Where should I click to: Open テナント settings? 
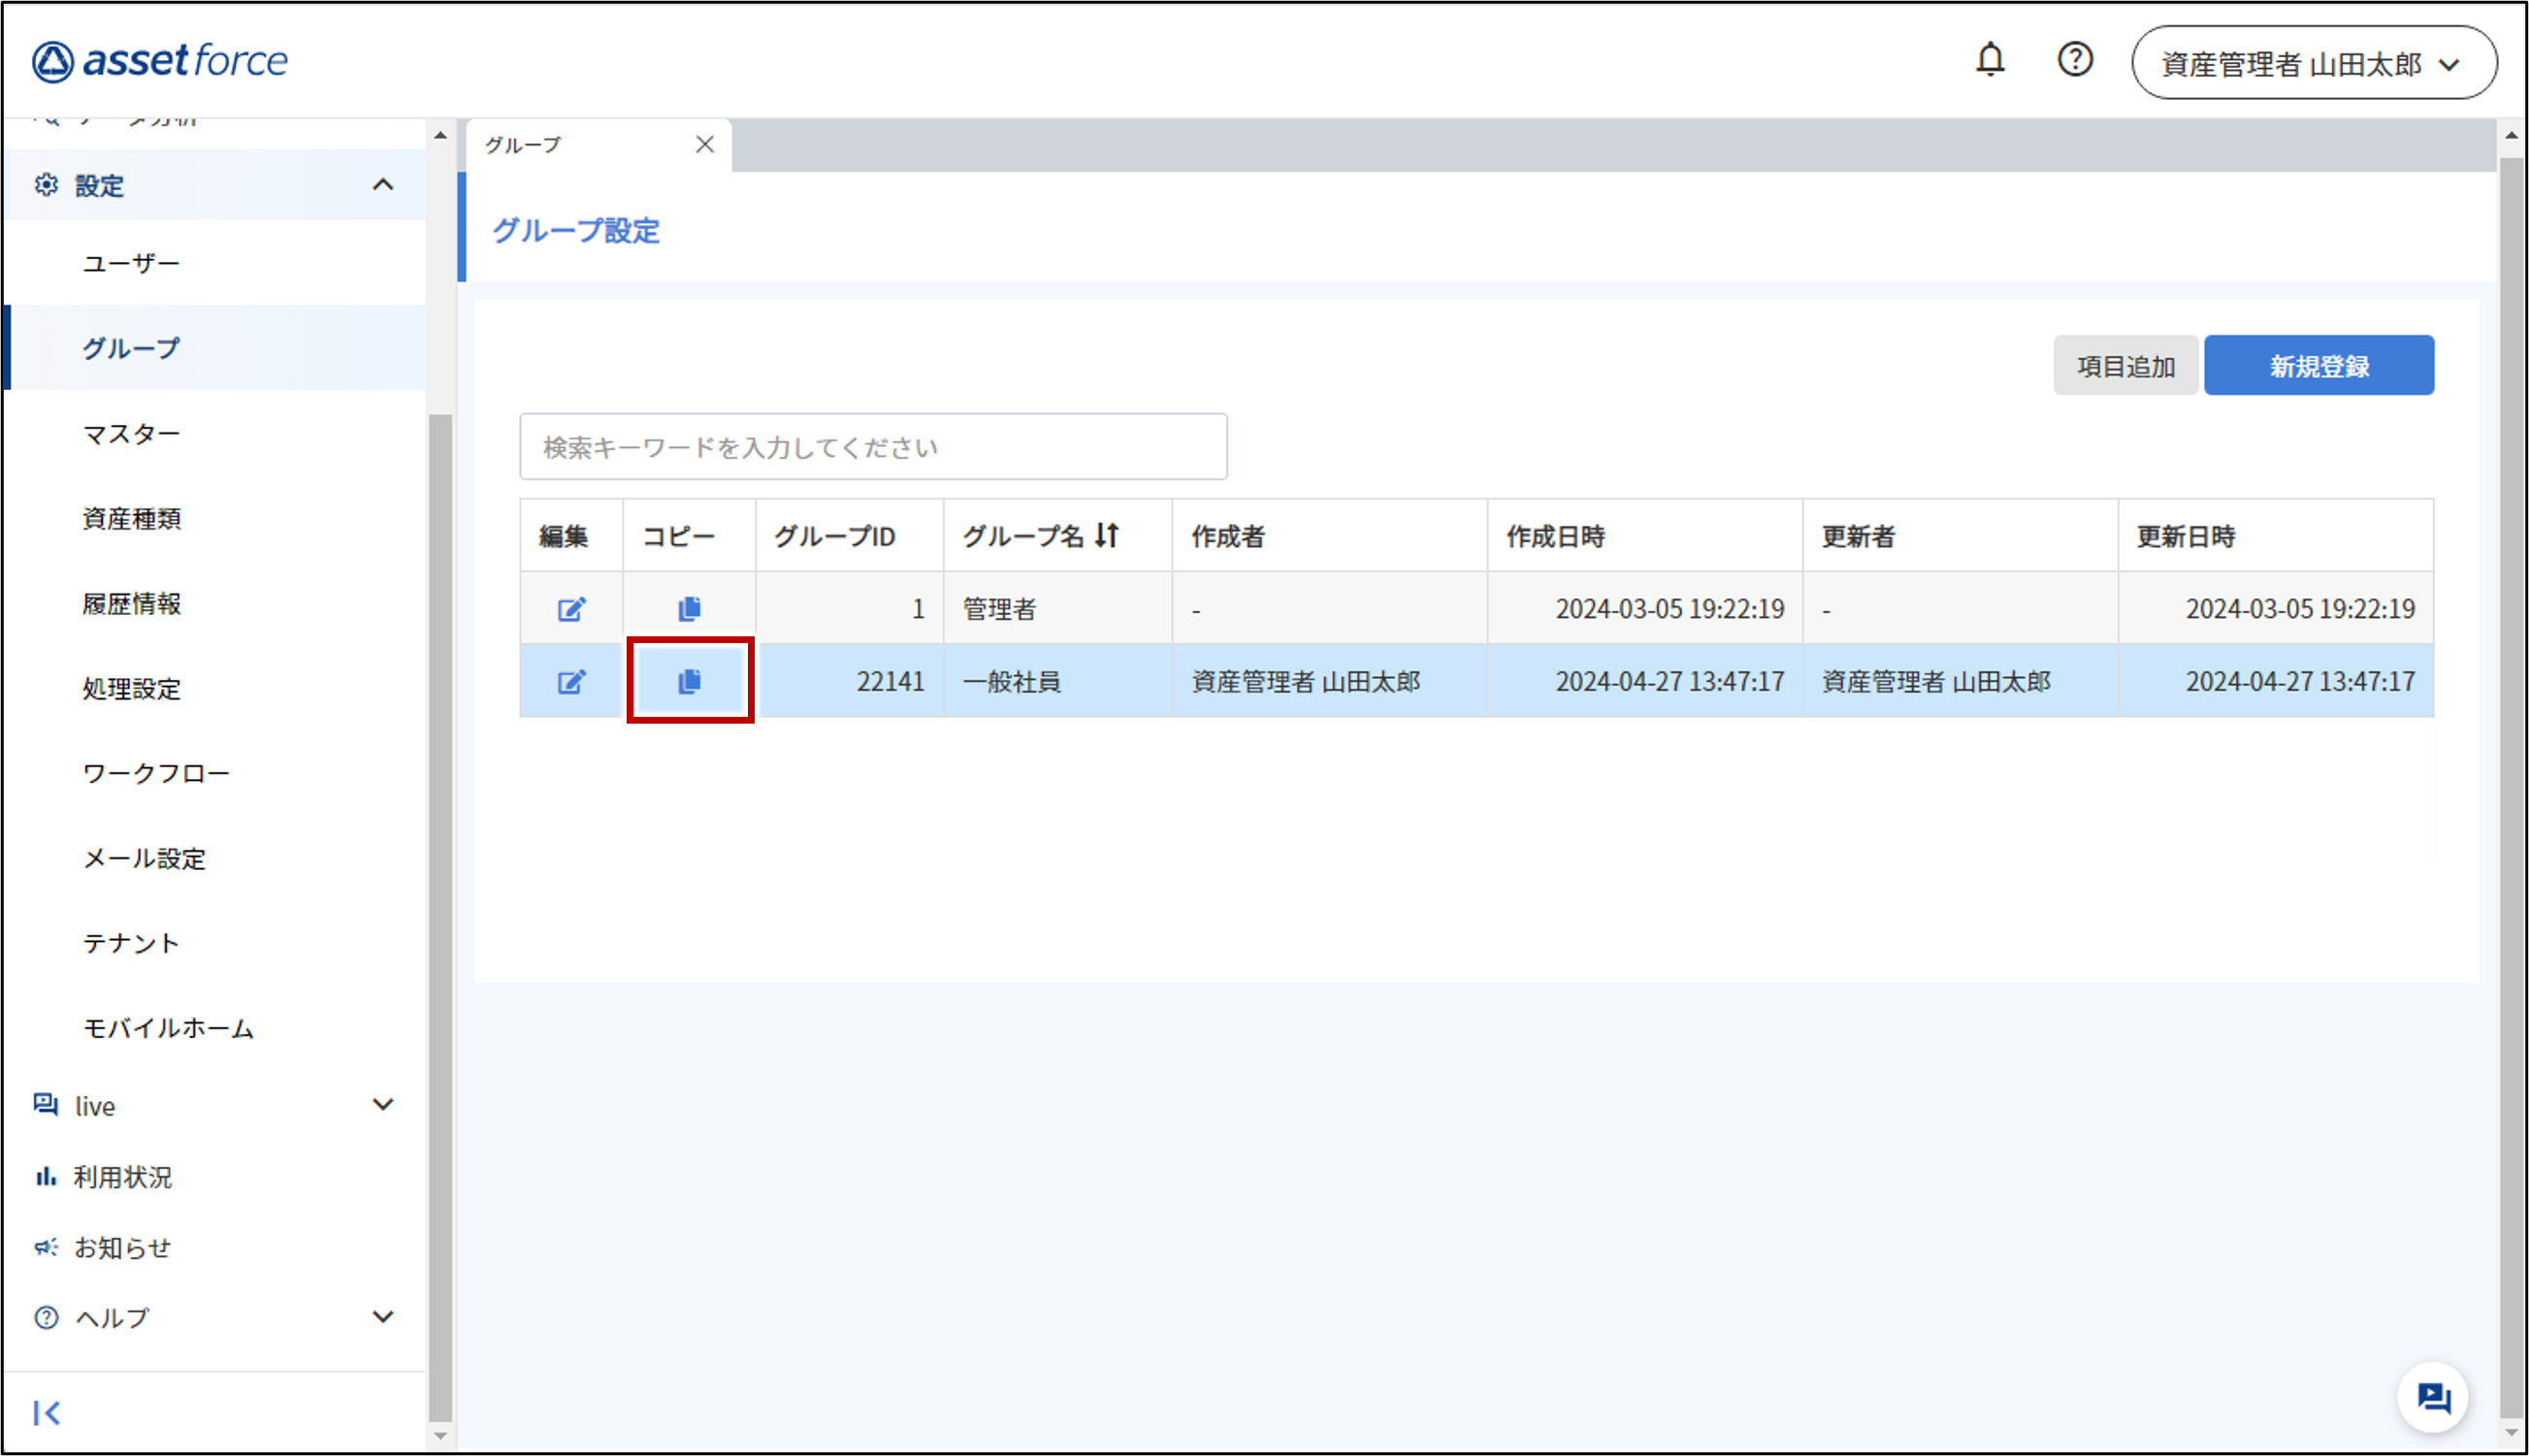[x=131, y=943]
